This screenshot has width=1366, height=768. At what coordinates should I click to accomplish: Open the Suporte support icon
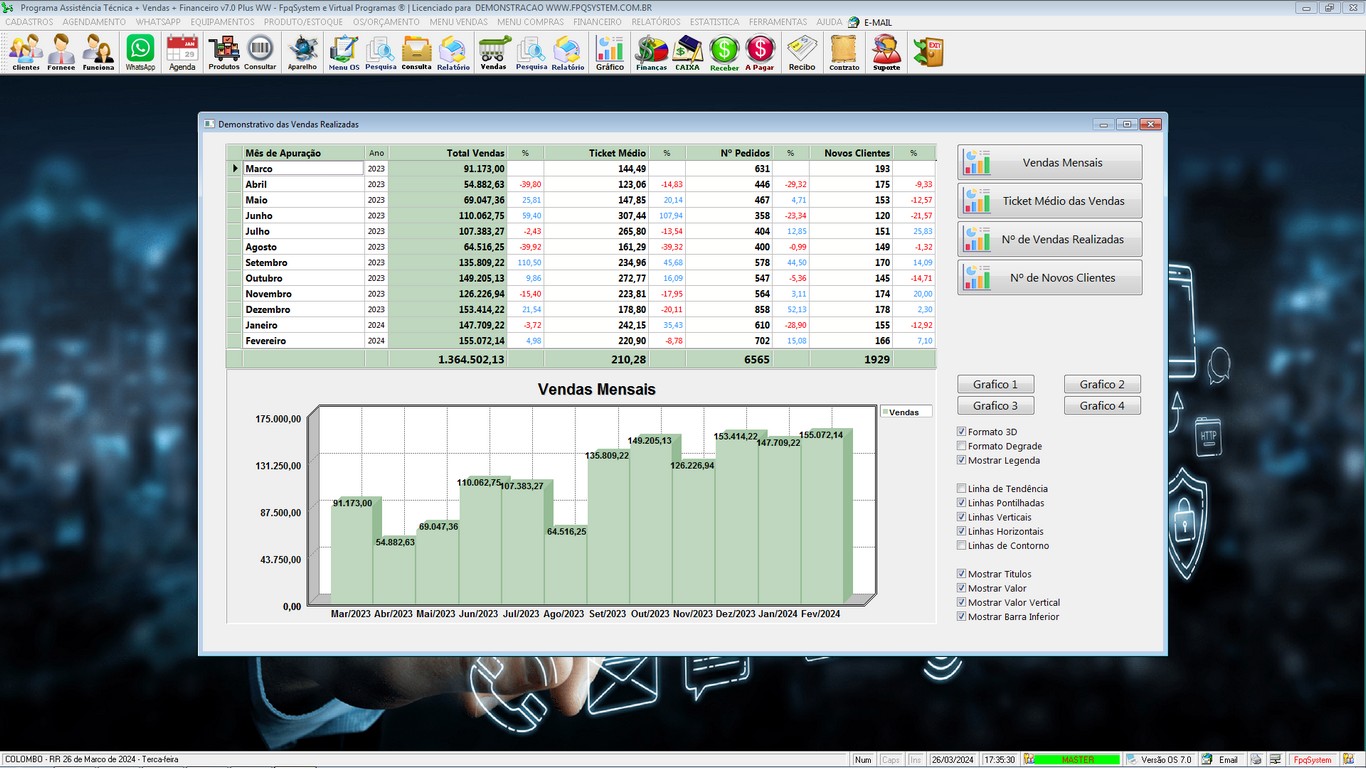[886, 52]
